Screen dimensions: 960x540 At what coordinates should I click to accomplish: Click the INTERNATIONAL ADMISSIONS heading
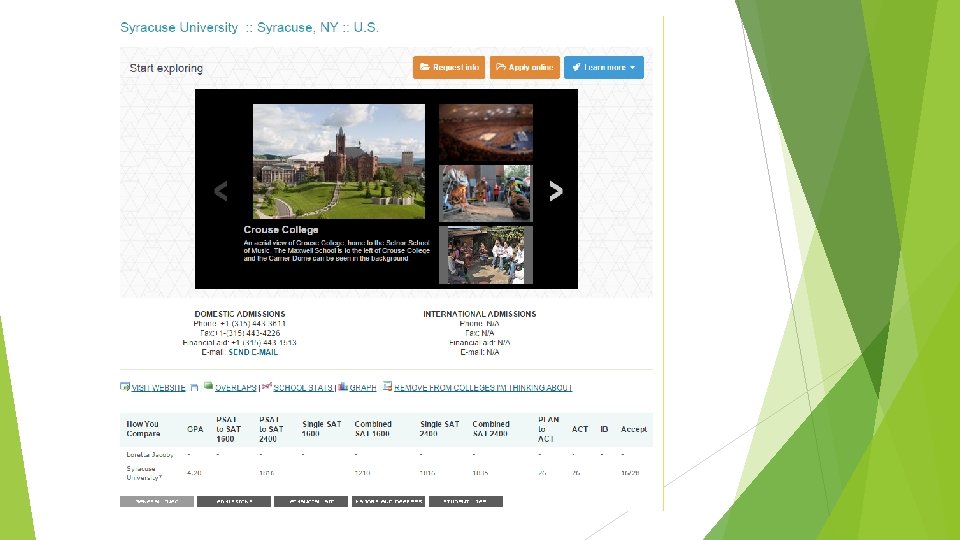(479, 314)
